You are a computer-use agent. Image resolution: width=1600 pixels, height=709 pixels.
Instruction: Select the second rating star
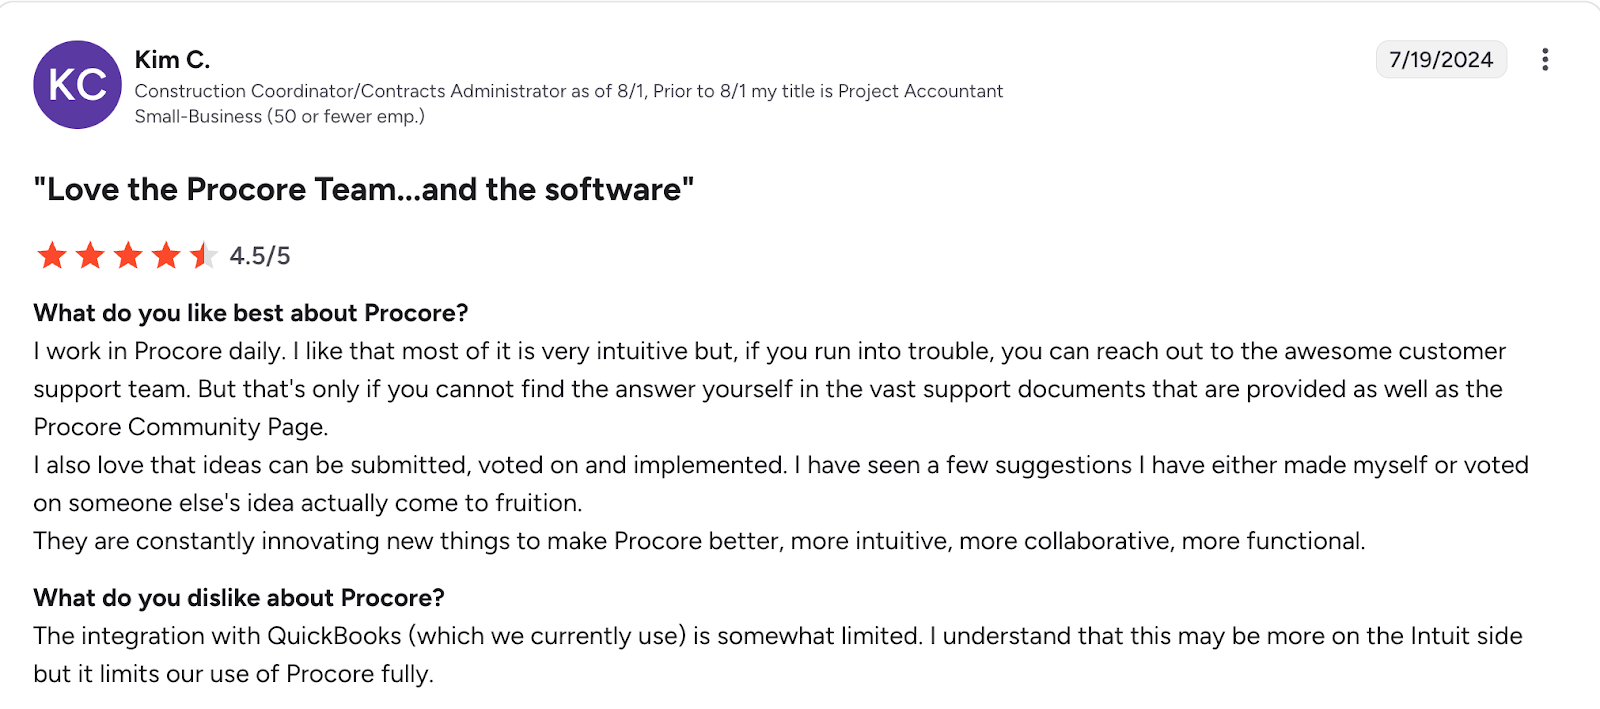[x=88, y=256]
